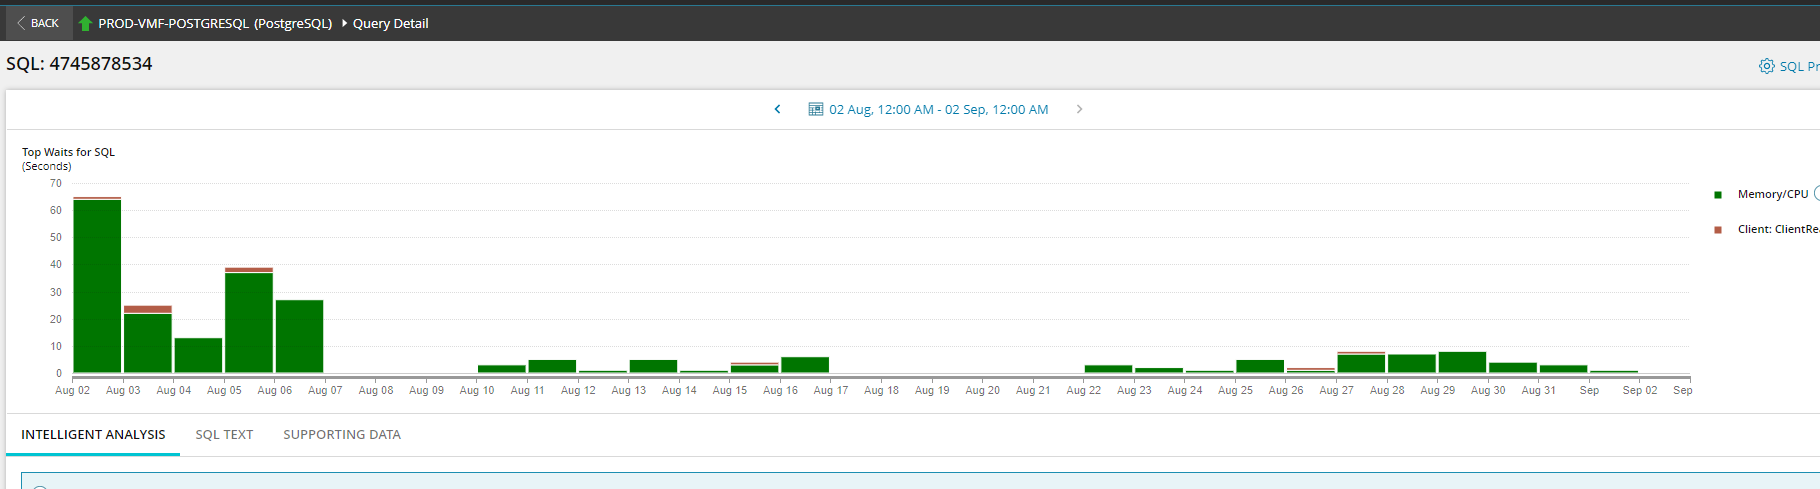Click the Aug 05 bar in chart
The height and width of the screenshot is (489, 1820).
coord(249,321)
